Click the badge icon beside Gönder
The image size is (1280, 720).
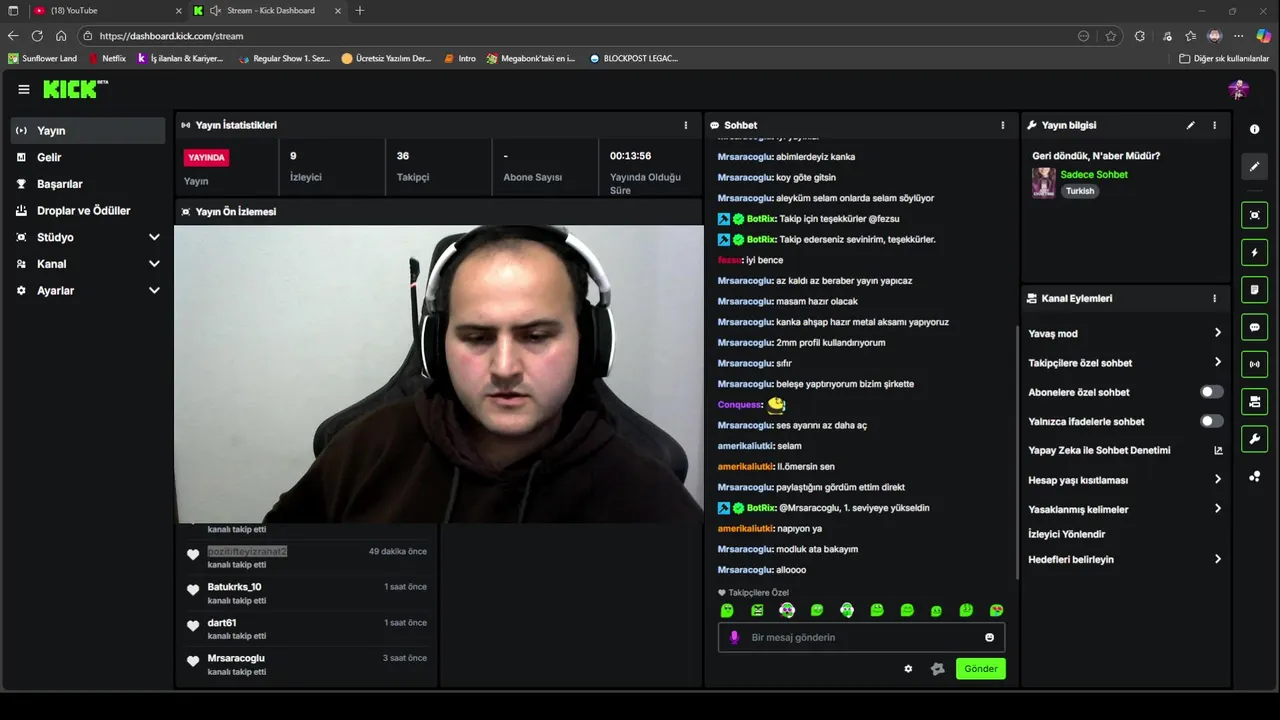point(937,669)
